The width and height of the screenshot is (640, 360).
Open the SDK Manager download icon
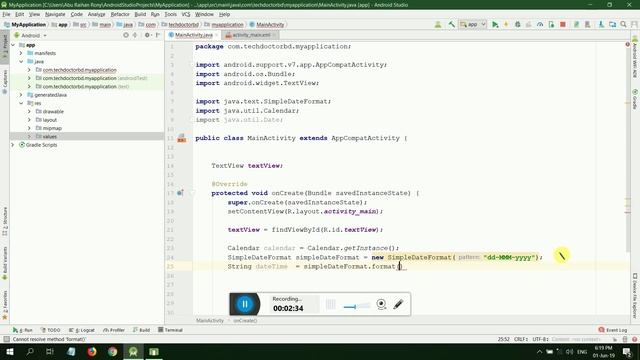601,24
